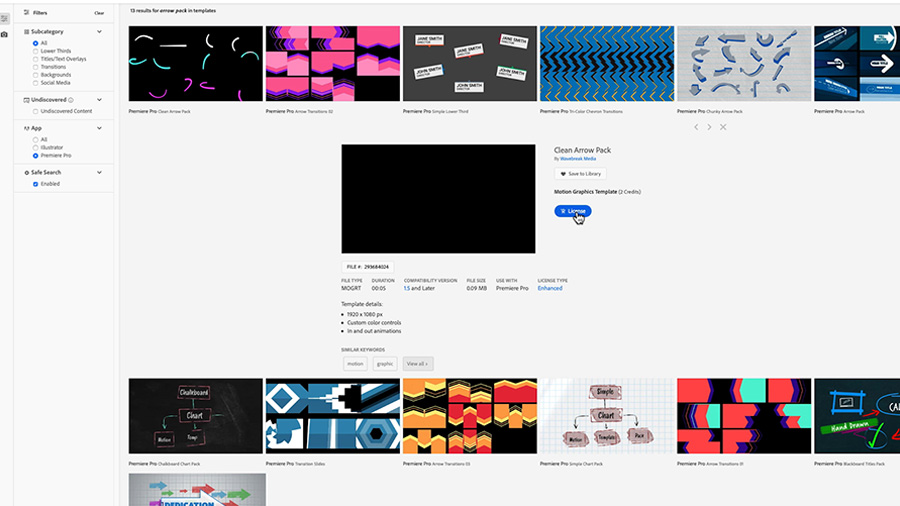This screenshot has height=506, width=900.
Task: Click the motion keyword tag
Action: coord(355,364)
